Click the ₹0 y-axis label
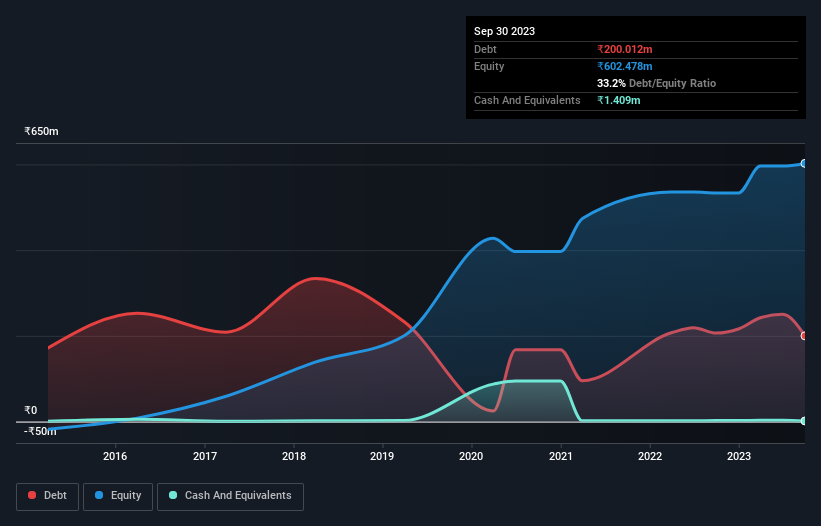821x526 pixels. tap(31, 410)
